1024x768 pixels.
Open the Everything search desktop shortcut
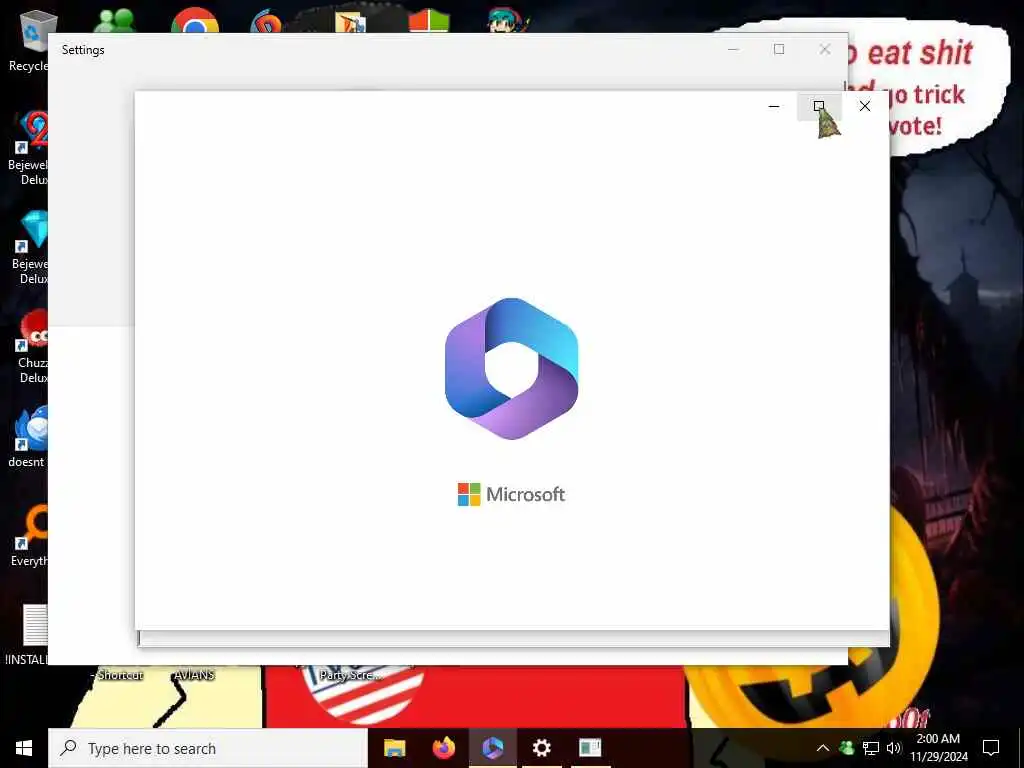click(x=29, y=536)
